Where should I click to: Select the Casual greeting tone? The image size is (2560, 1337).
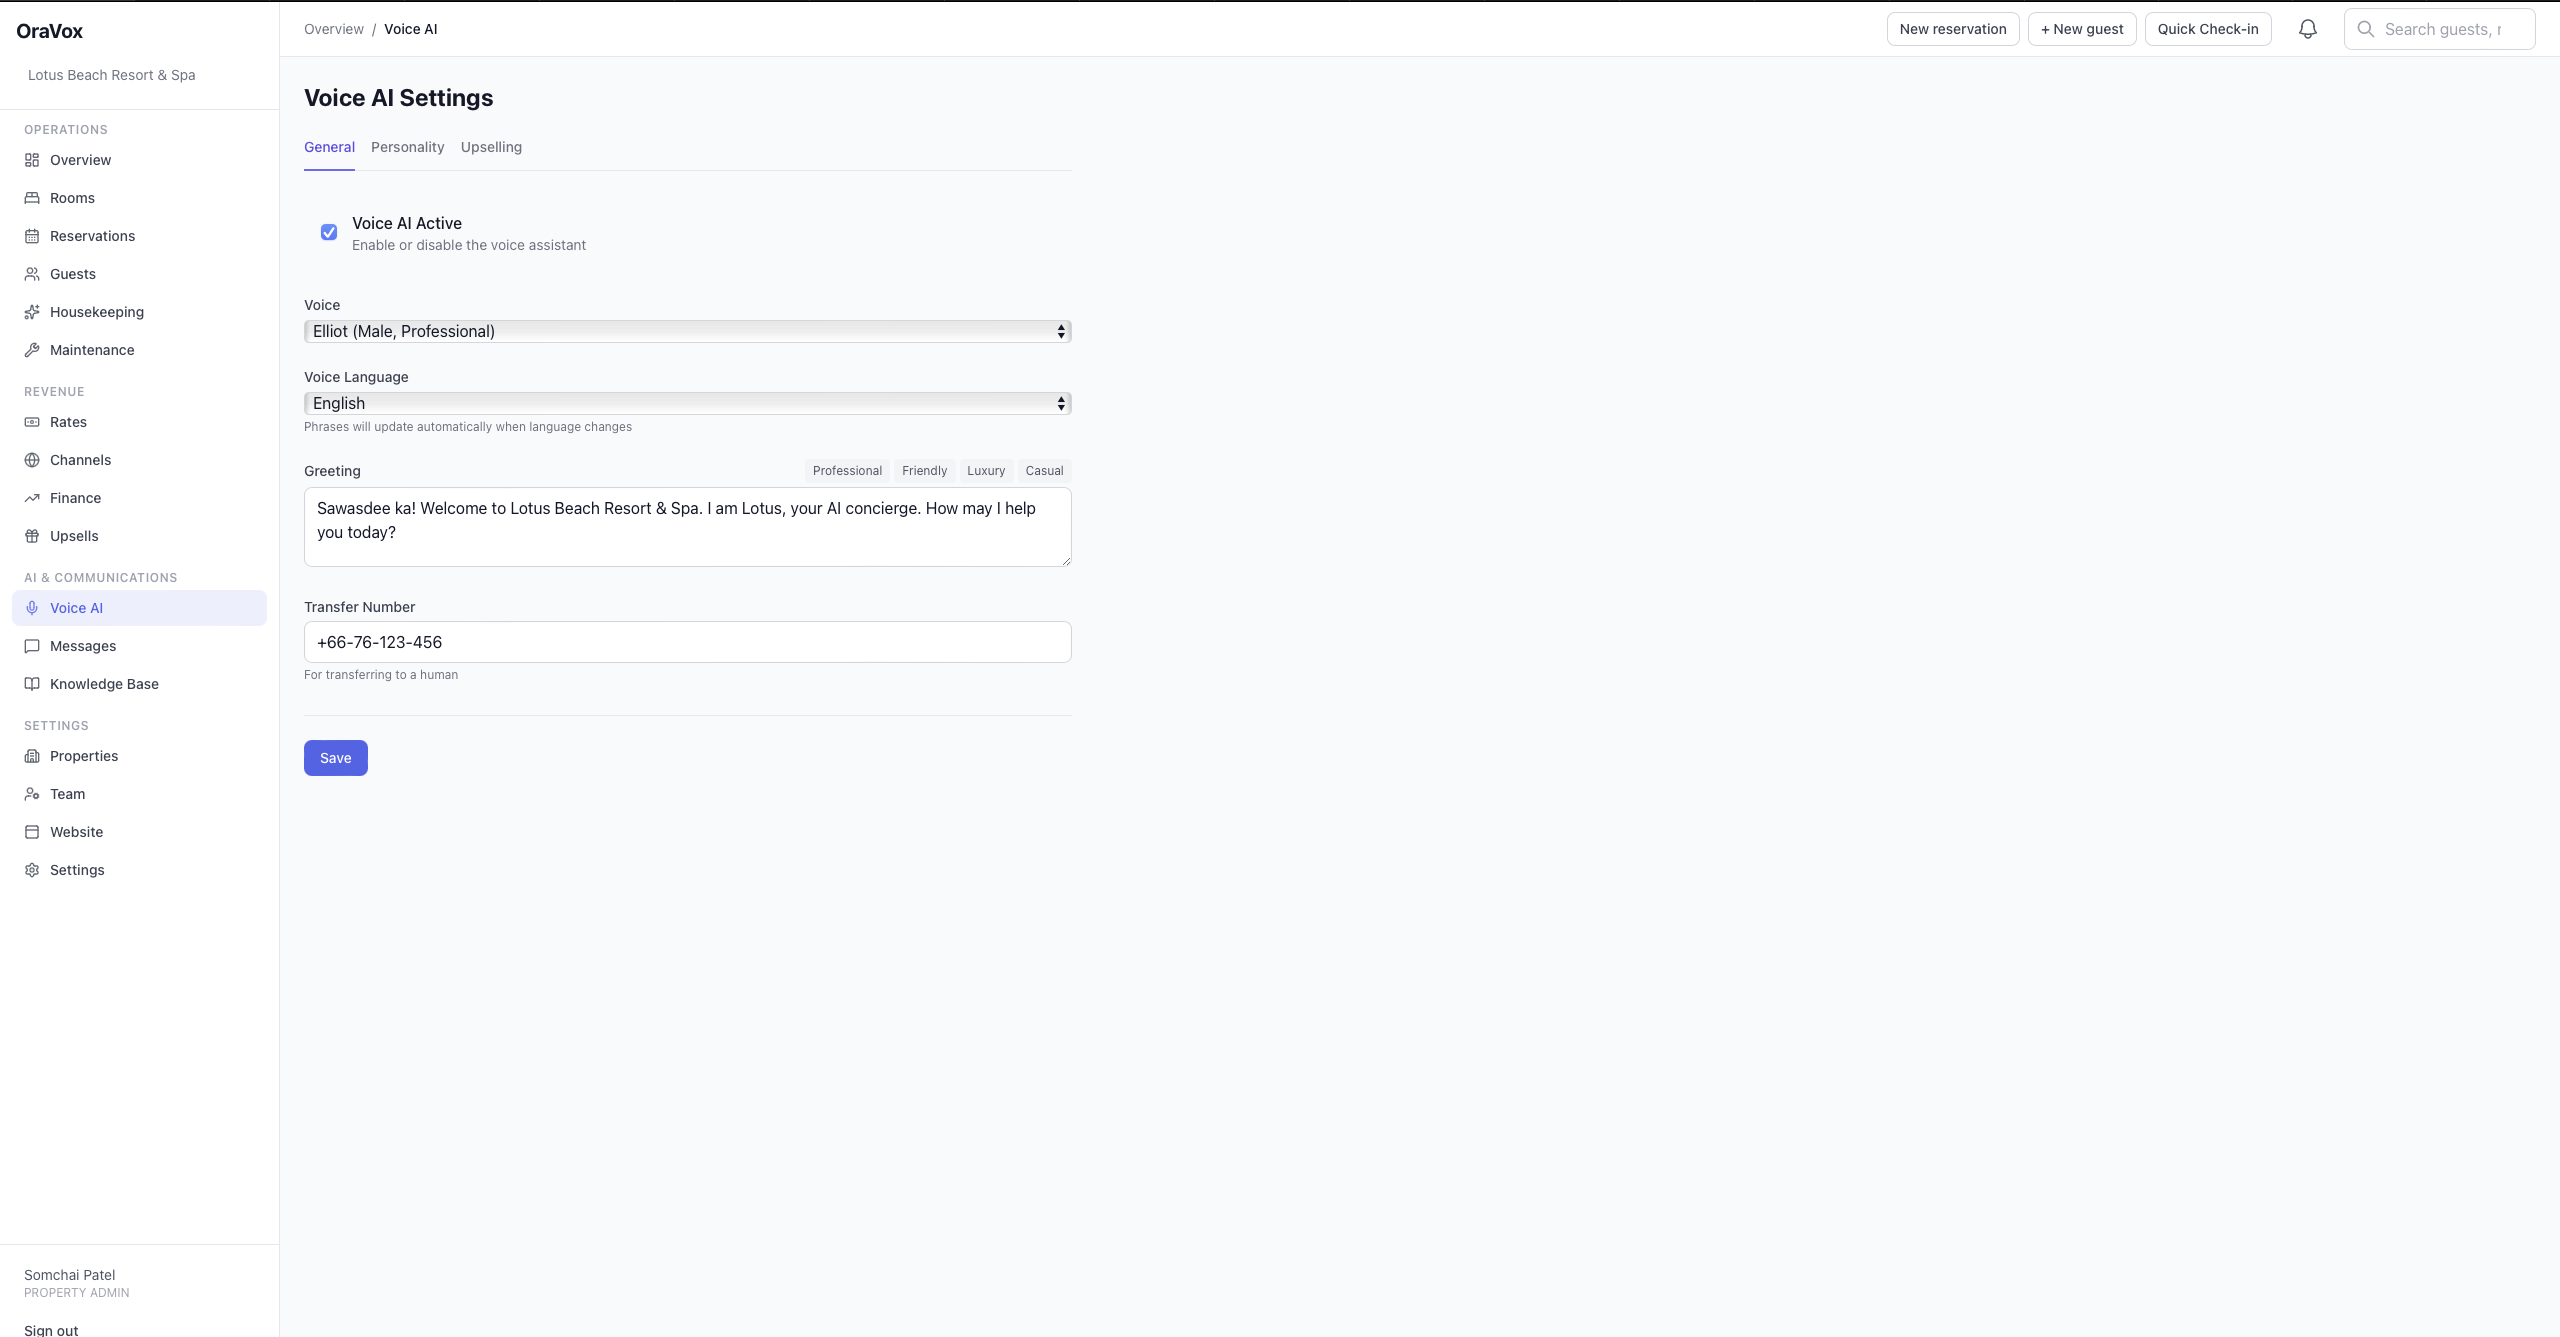pyautogui.click(x=1043, y=470)
